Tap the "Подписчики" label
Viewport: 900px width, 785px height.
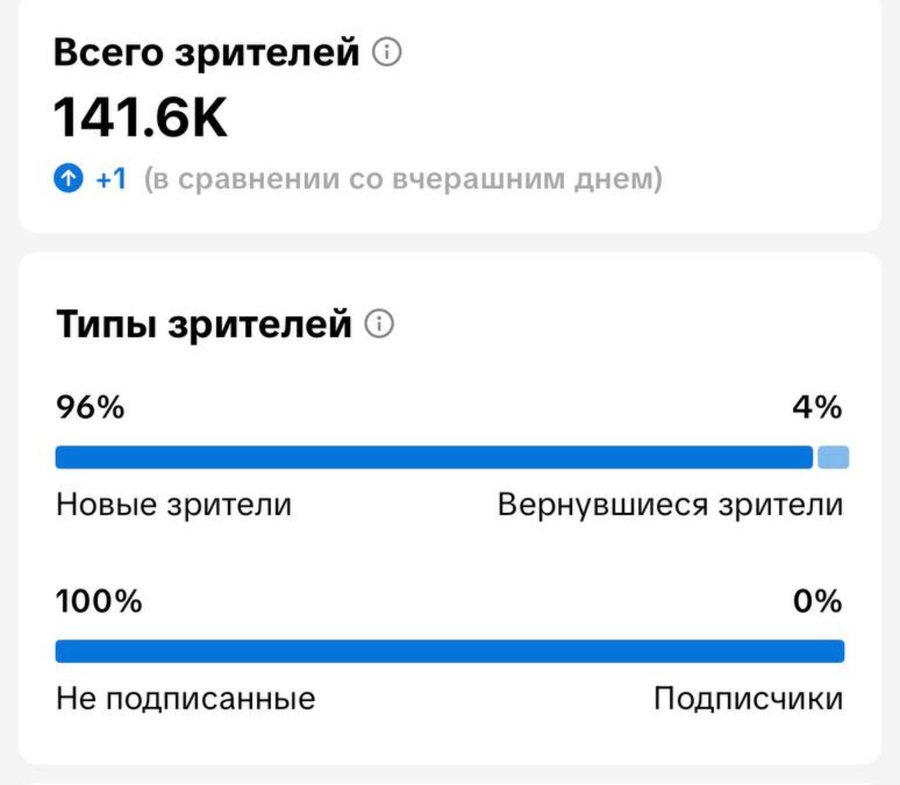748,698
